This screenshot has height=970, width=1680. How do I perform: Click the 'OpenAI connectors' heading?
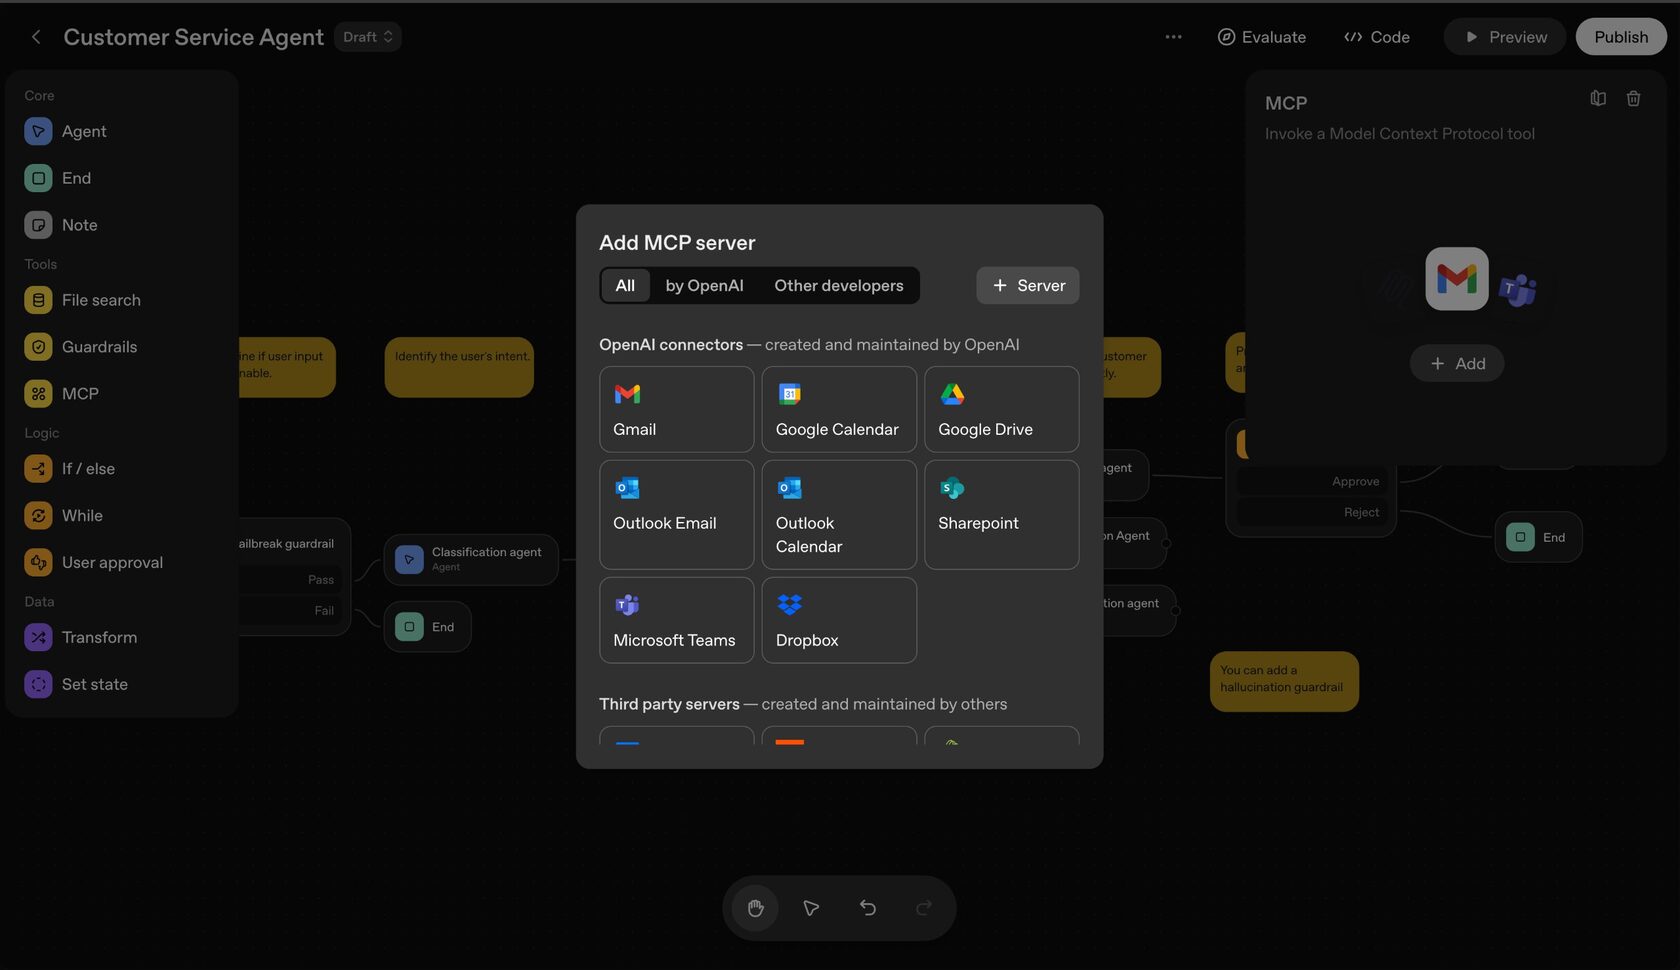click(x=671, y=345)
